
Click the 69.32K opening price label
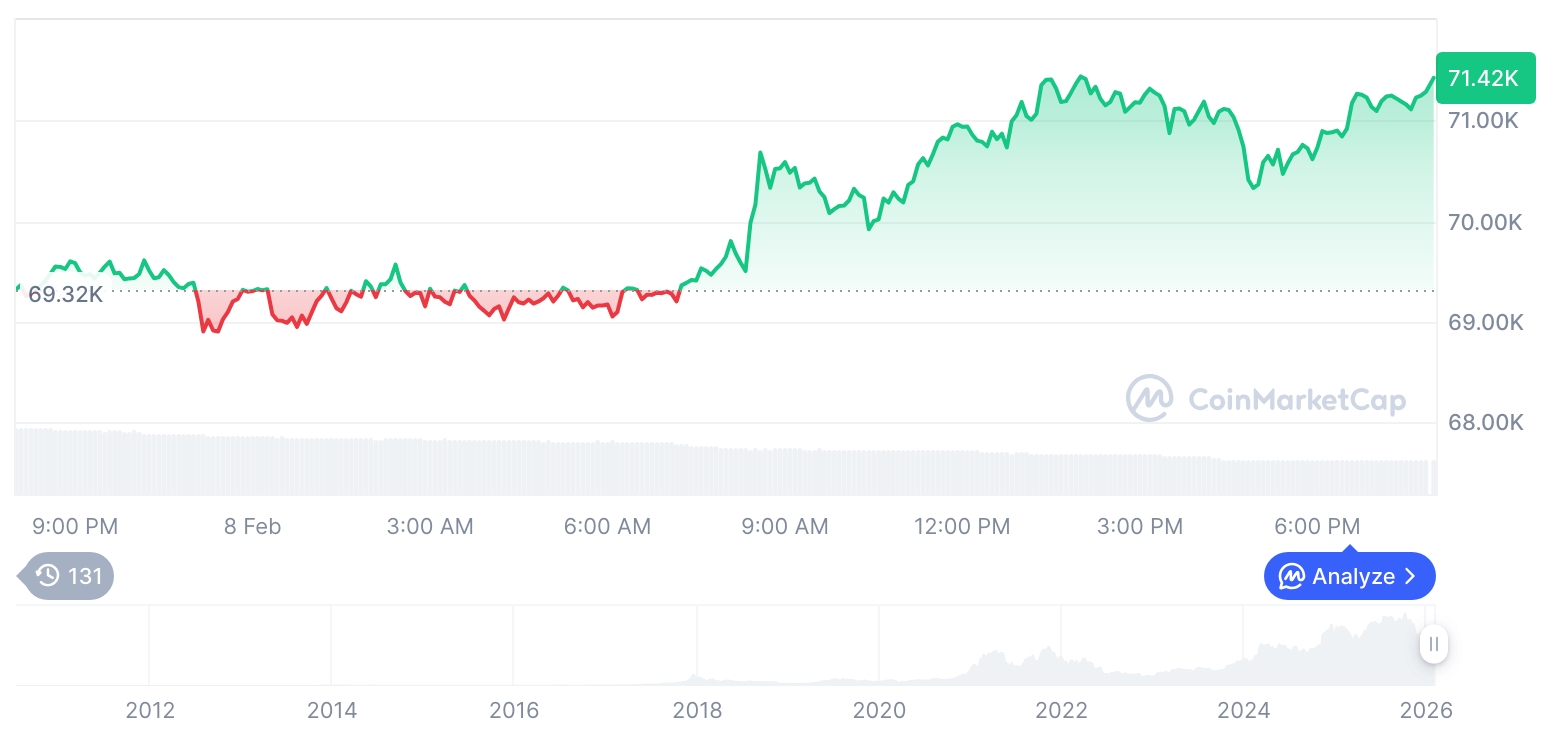point(65,295)
